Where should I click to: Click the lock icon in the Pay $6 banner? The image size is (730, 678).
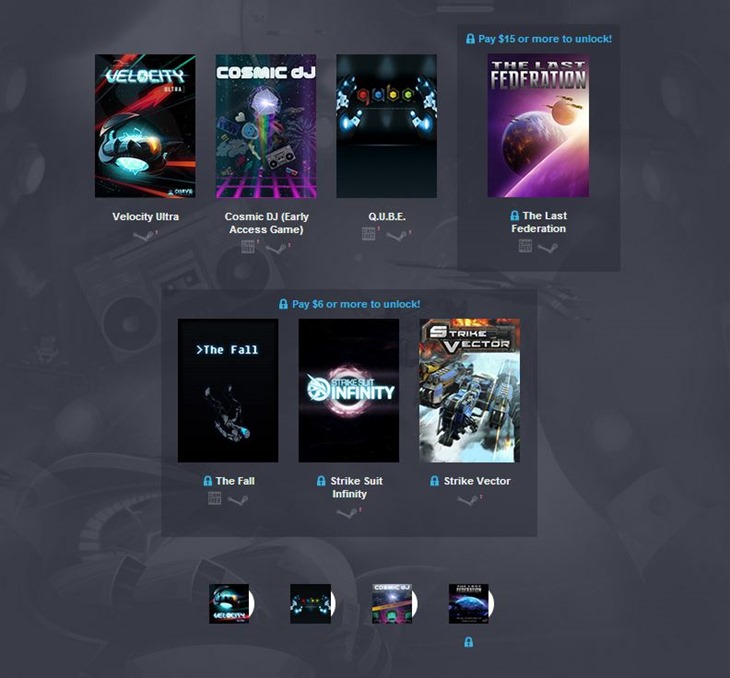(x=283, y=304)
